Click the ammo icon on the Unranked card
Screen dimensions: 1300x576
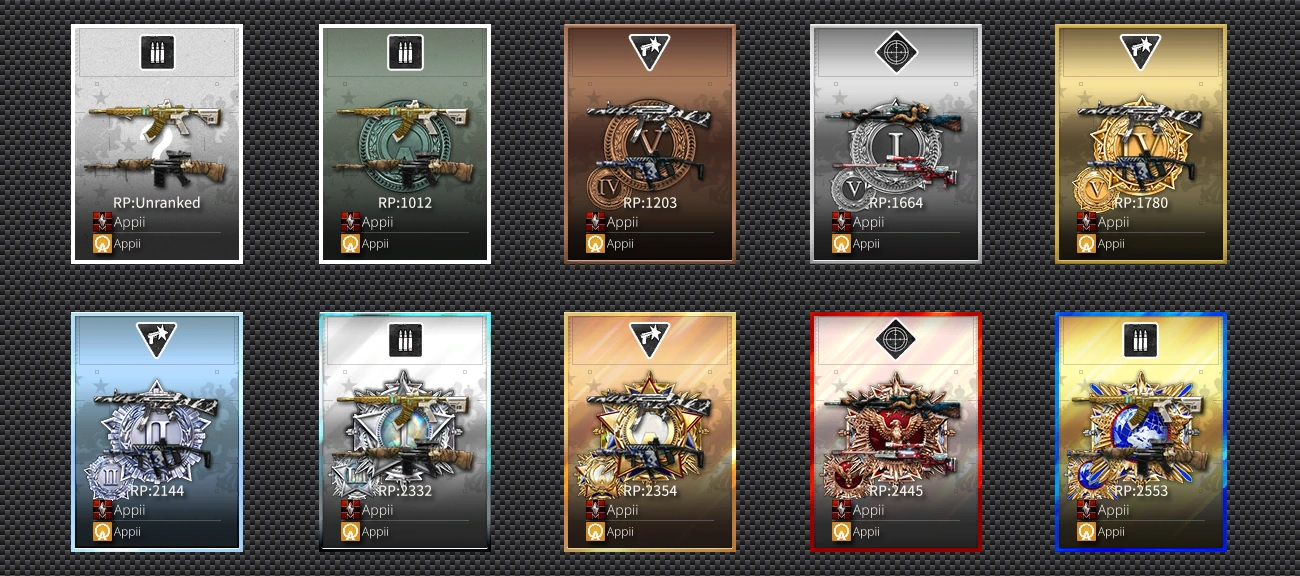(x=157, y=53)
